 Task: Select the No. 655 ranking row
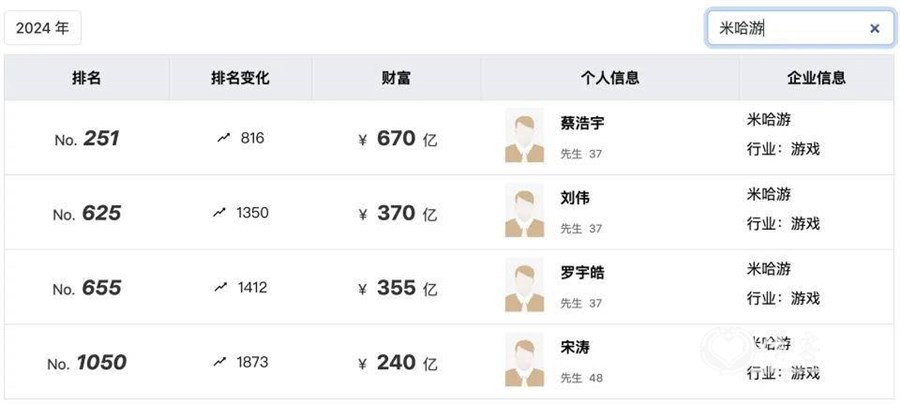pos(449,287)
